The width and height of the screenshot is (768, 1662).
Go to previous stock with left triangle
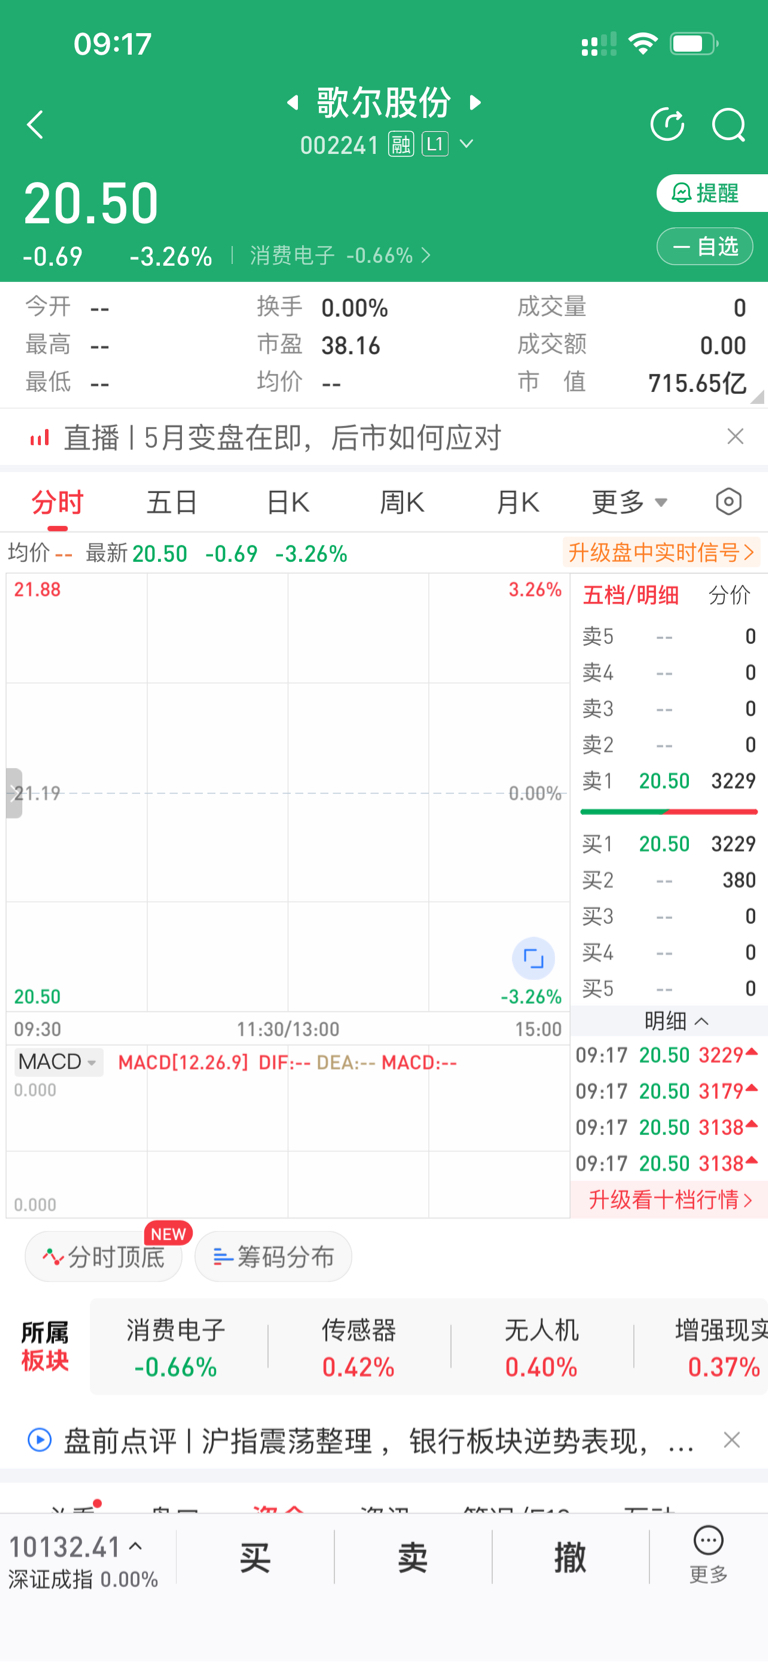pos(293,102)
